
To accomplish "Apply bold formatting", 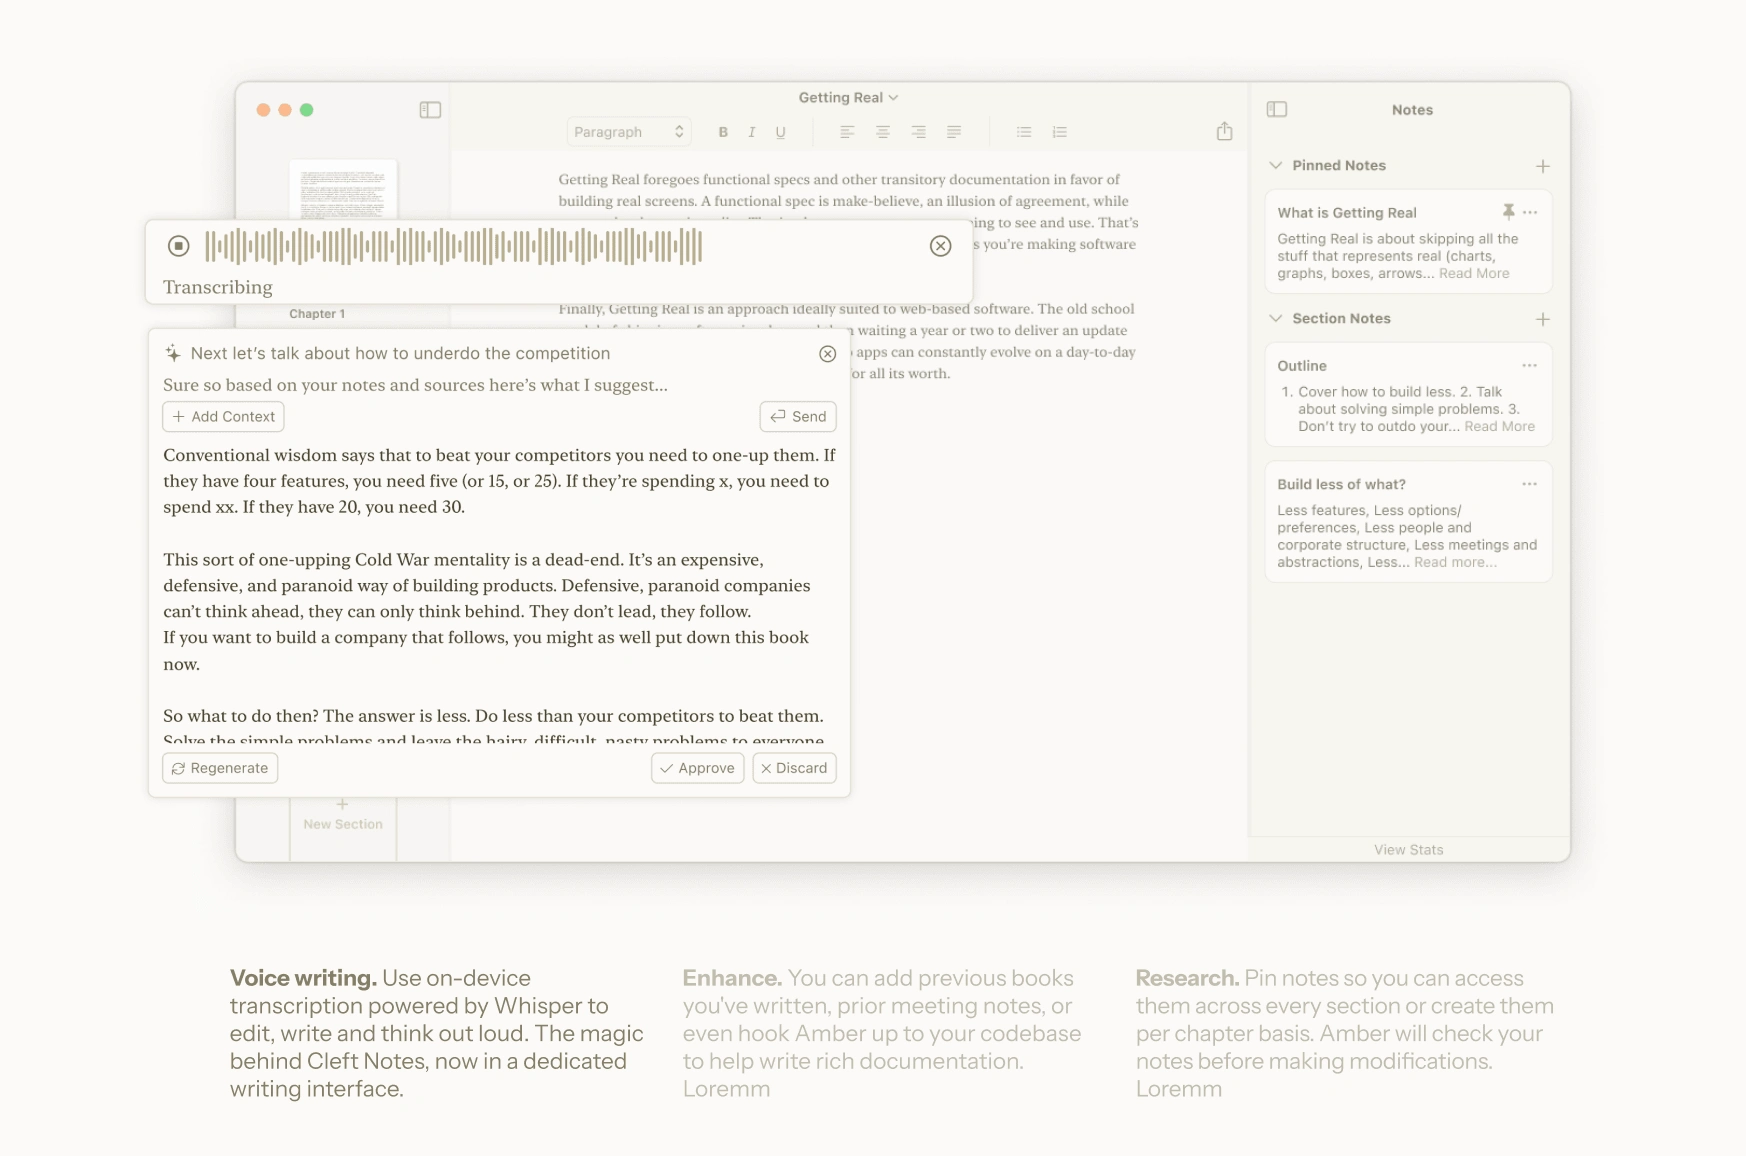I will [723, 132].
